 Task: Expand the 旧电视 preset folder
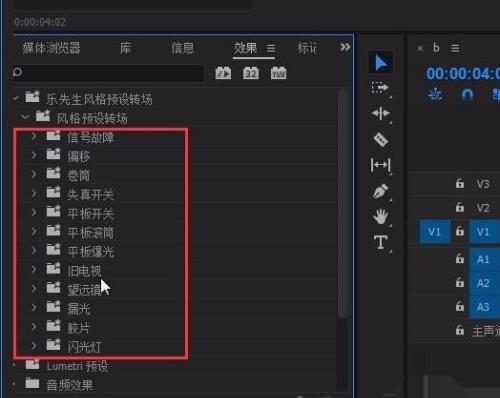(34, 269)
